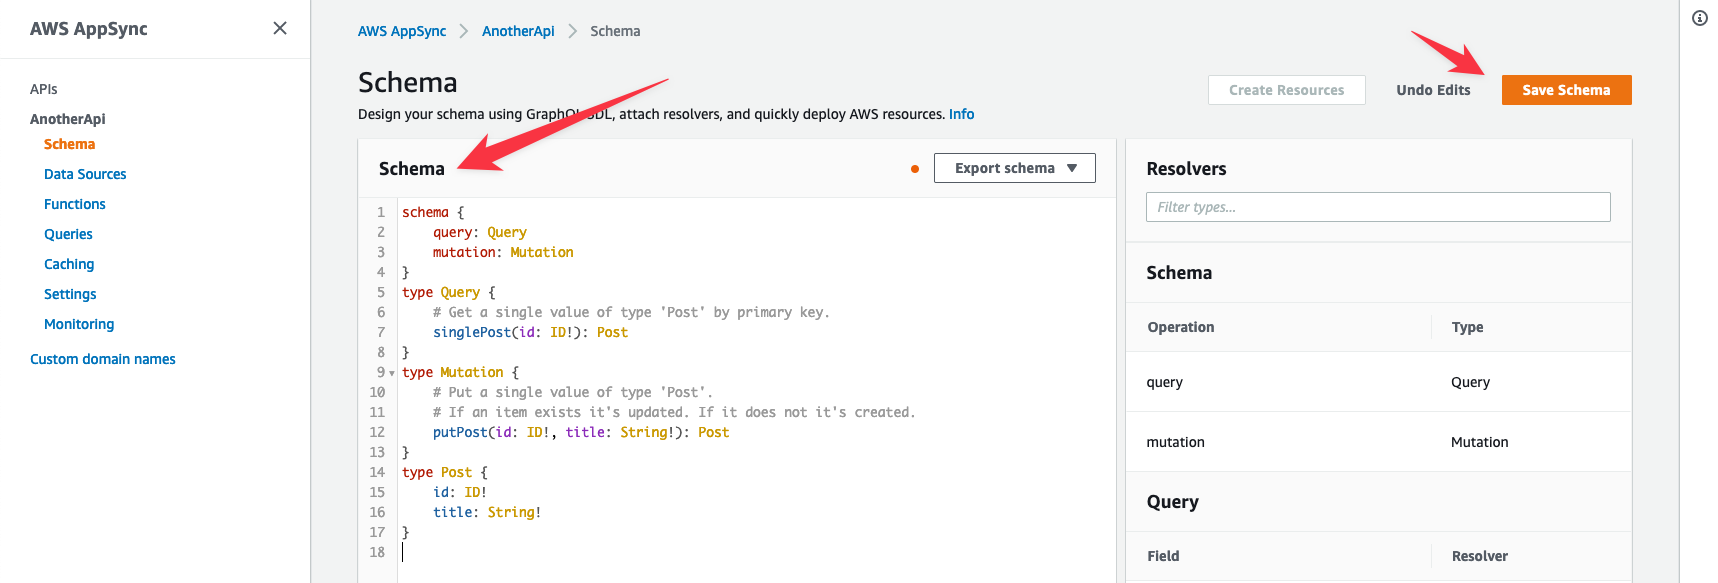Click Undo Edits

[1433, 90]
